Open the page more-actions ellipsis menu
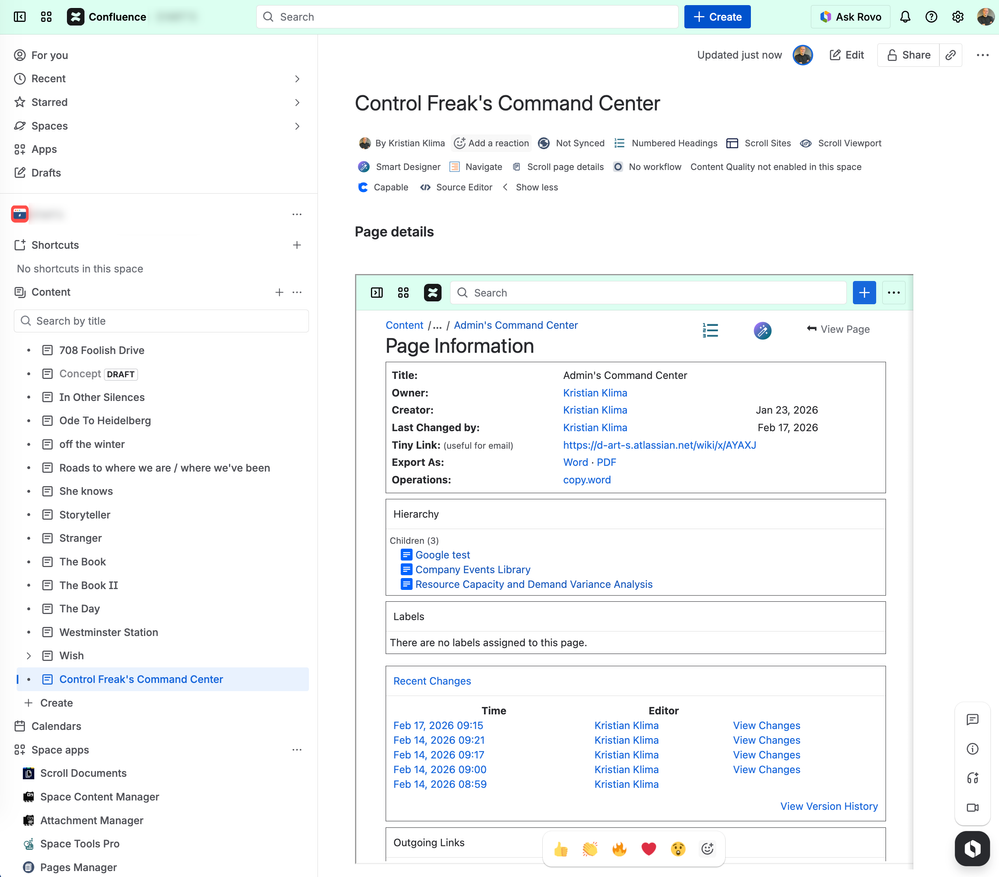 [982, 55]
